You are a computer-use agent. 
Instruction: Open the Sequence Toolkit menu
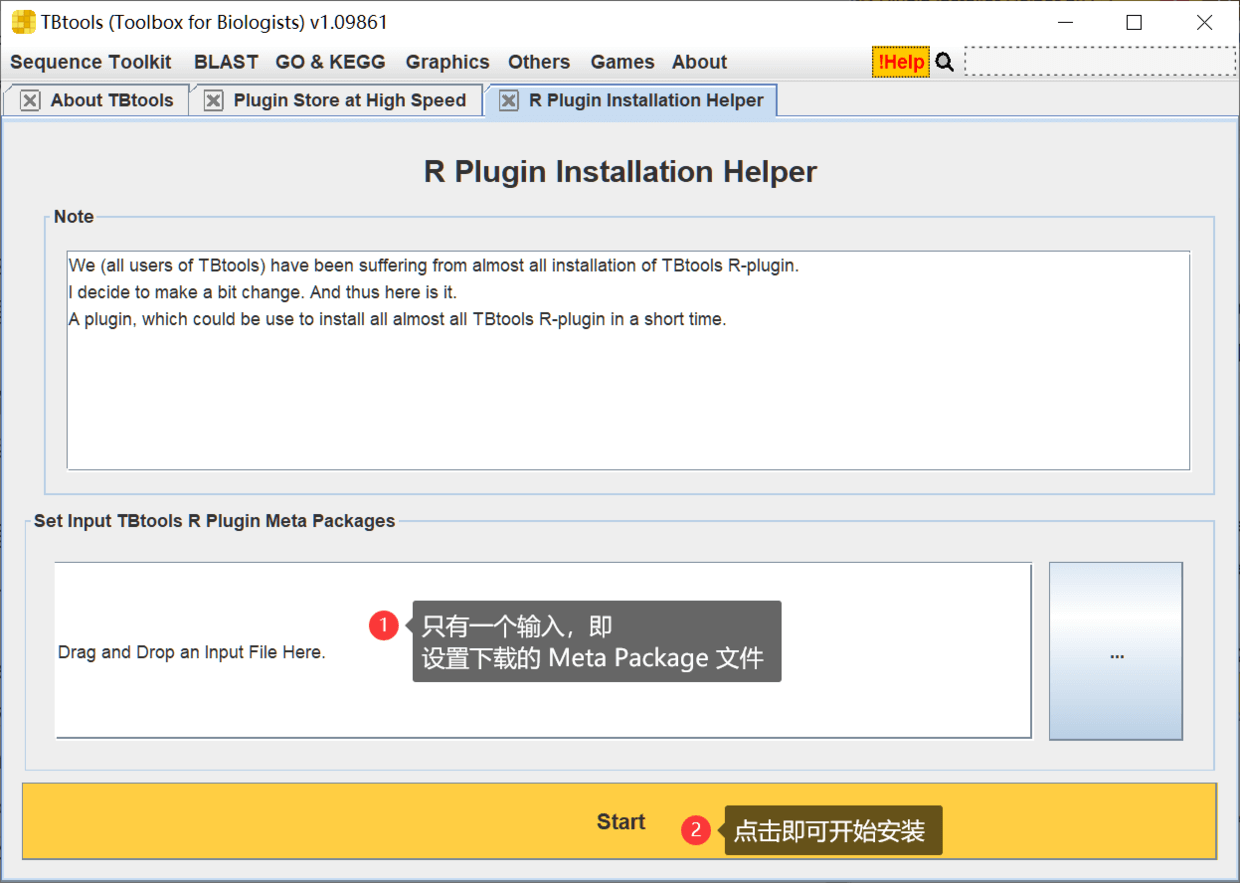pyautogui.click(x=91, y=62)
